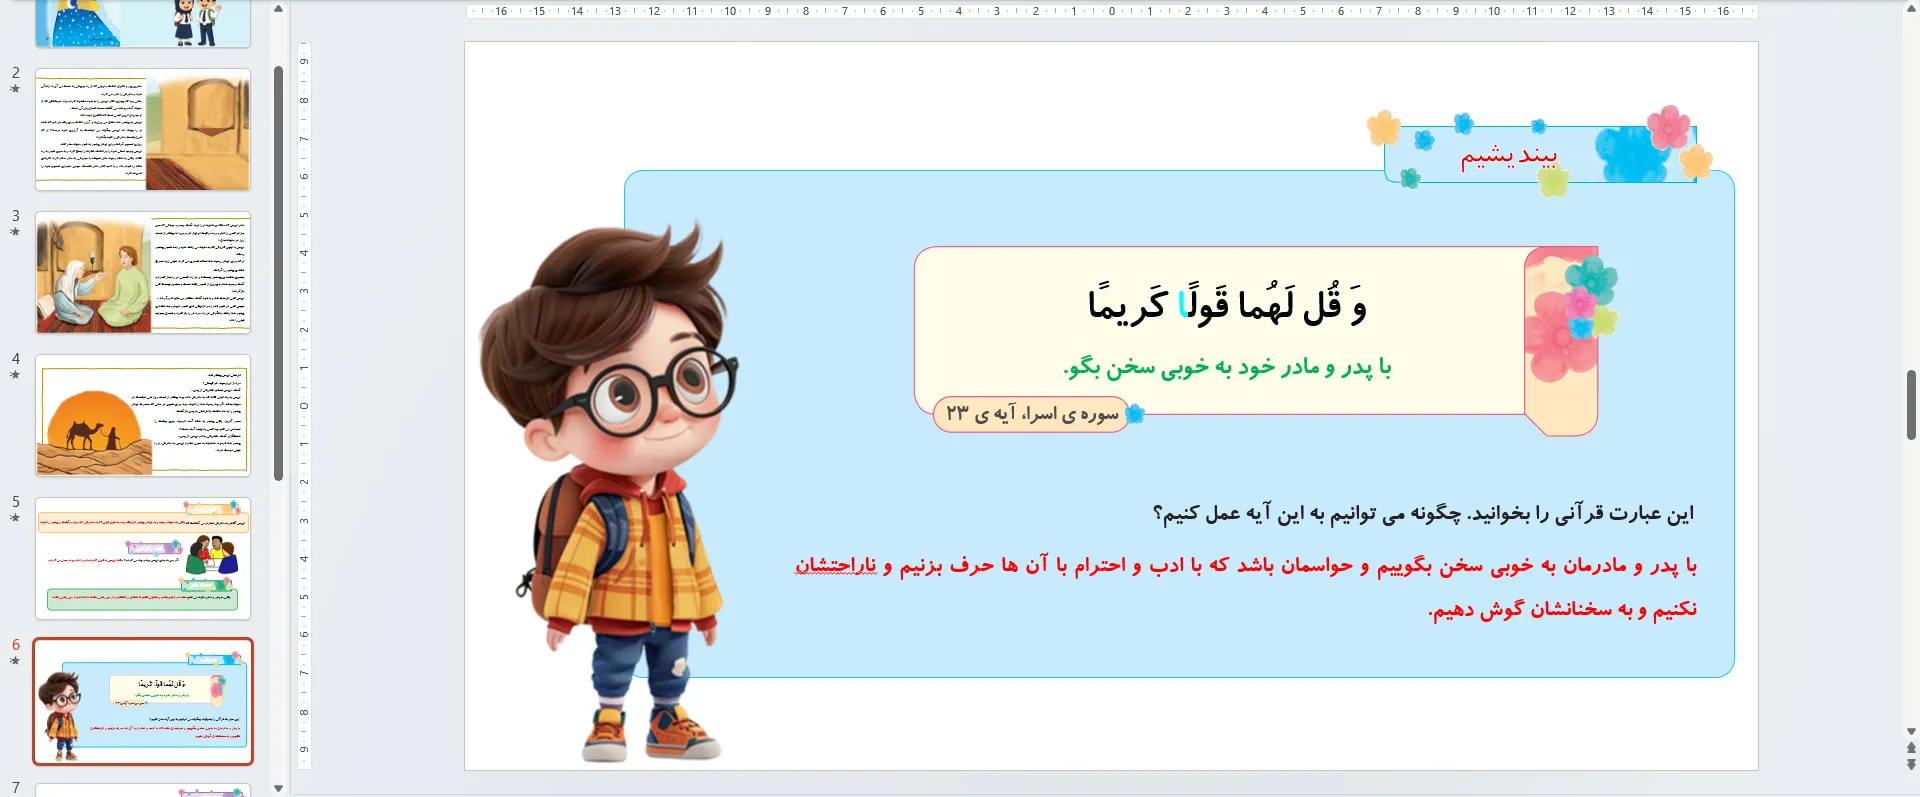Click the animation star icon beside slide 5

click(15, 518)
